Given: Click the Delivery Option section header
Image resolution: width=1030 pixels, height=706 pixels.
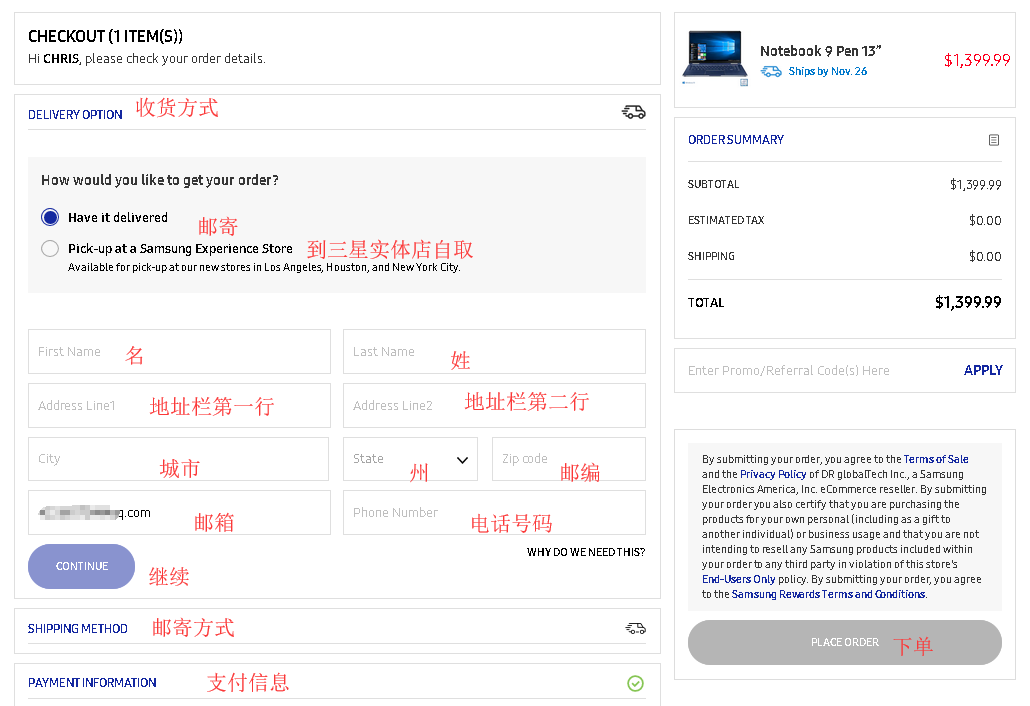Looking at the screenshot, I should (75, 115).
